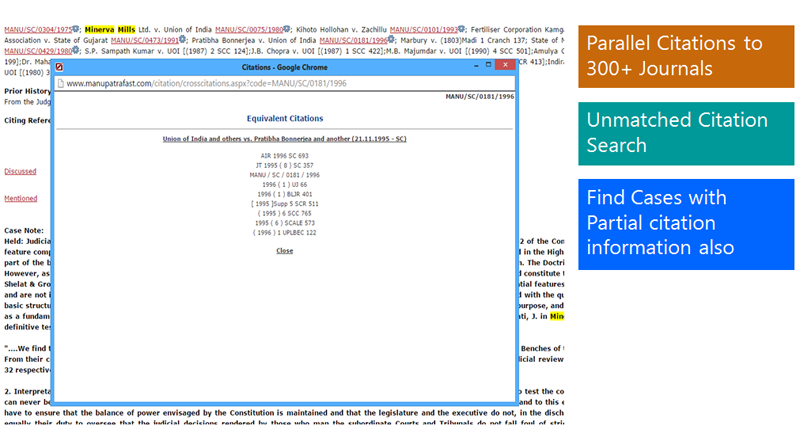800x445 pixels.
Task: Maximize the Citations Chrome popup window
Action: tap(487, 65)
